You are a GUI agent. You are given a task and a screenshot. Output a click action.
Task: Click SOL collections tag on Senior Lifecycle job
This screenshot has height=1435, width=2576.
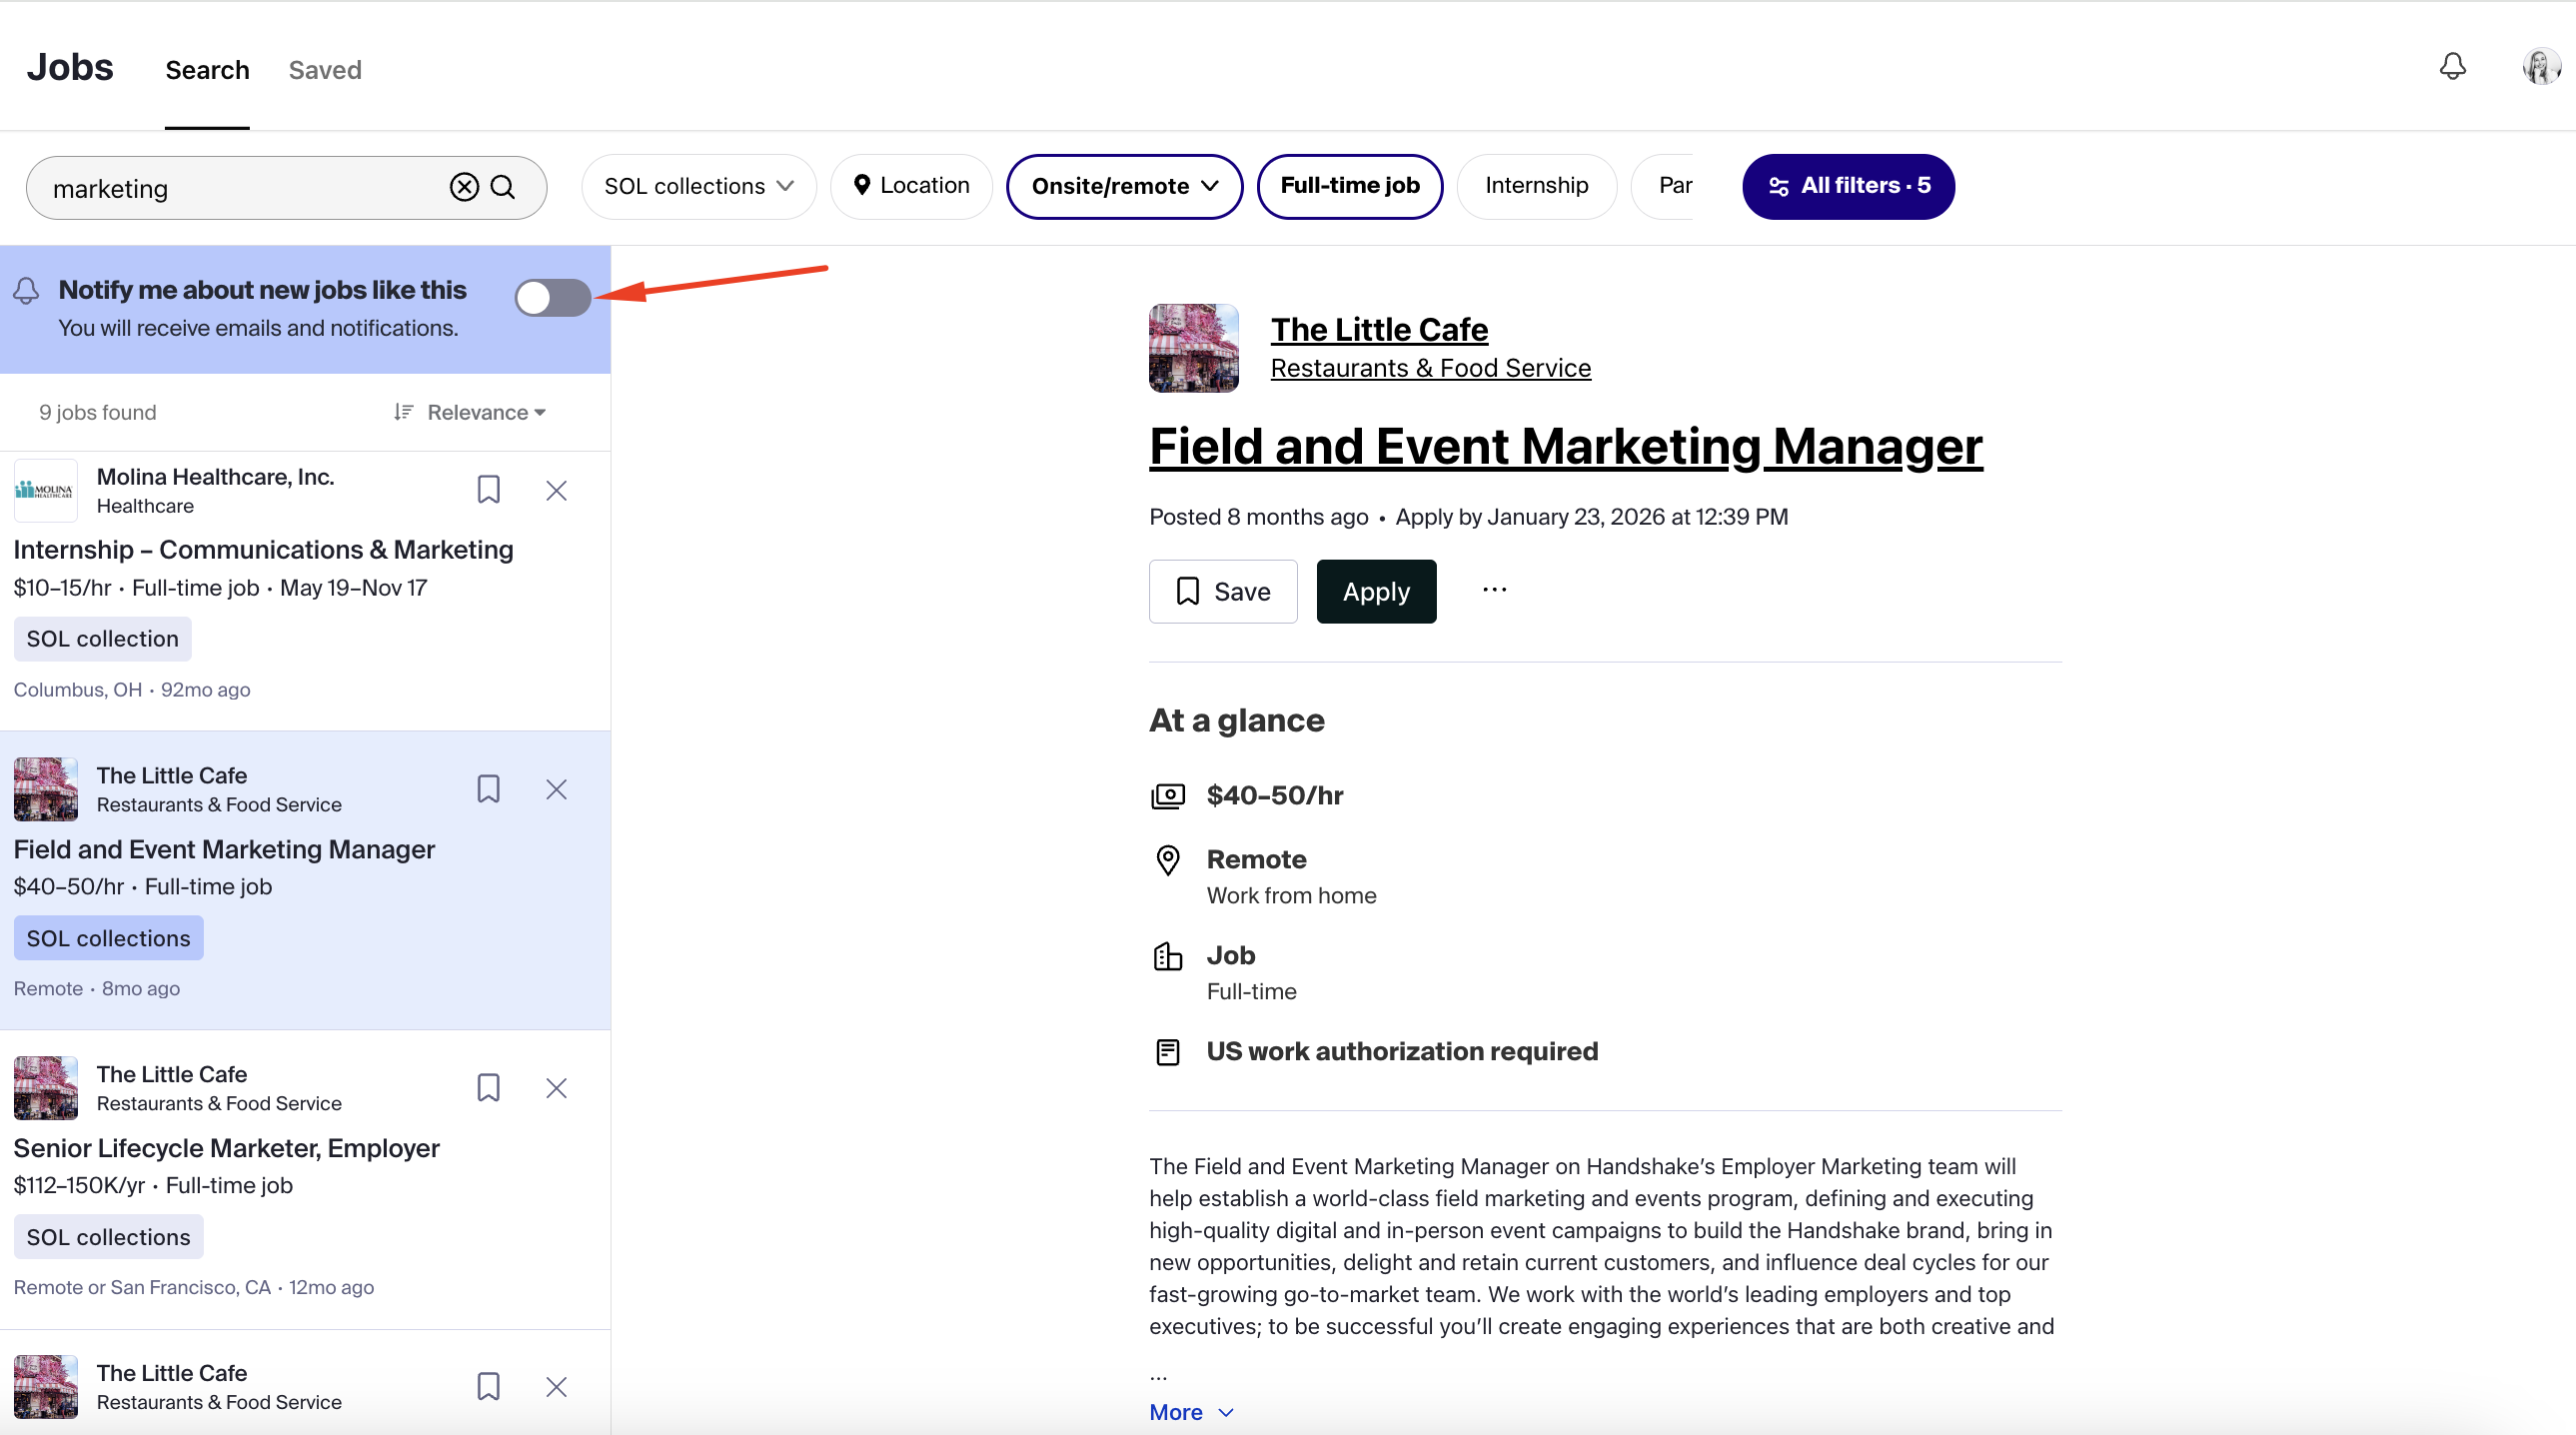108,1237
